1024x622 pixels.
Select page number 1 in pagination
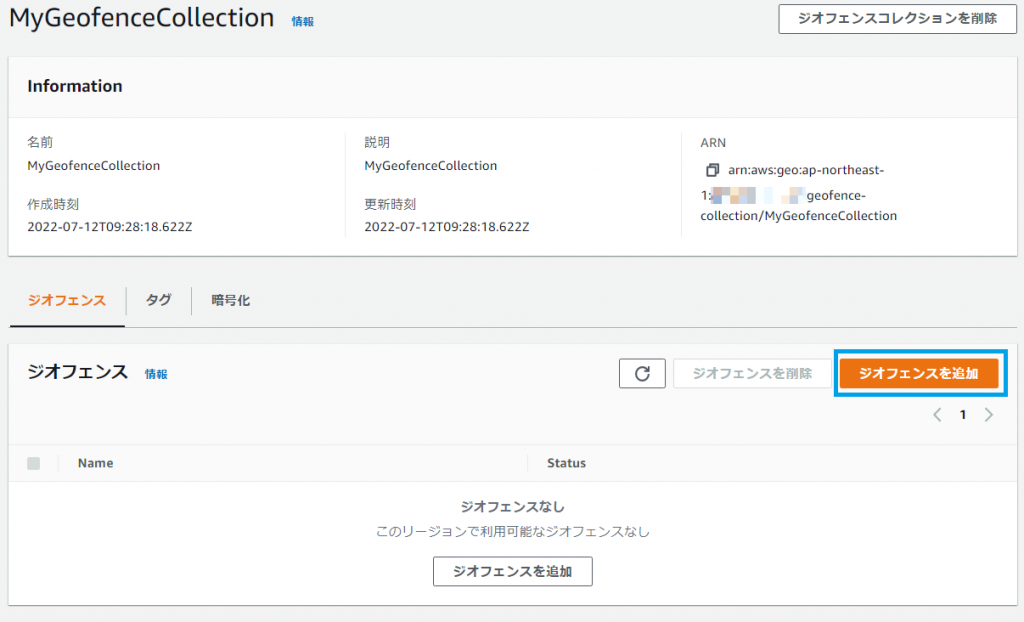click(963, 415)
